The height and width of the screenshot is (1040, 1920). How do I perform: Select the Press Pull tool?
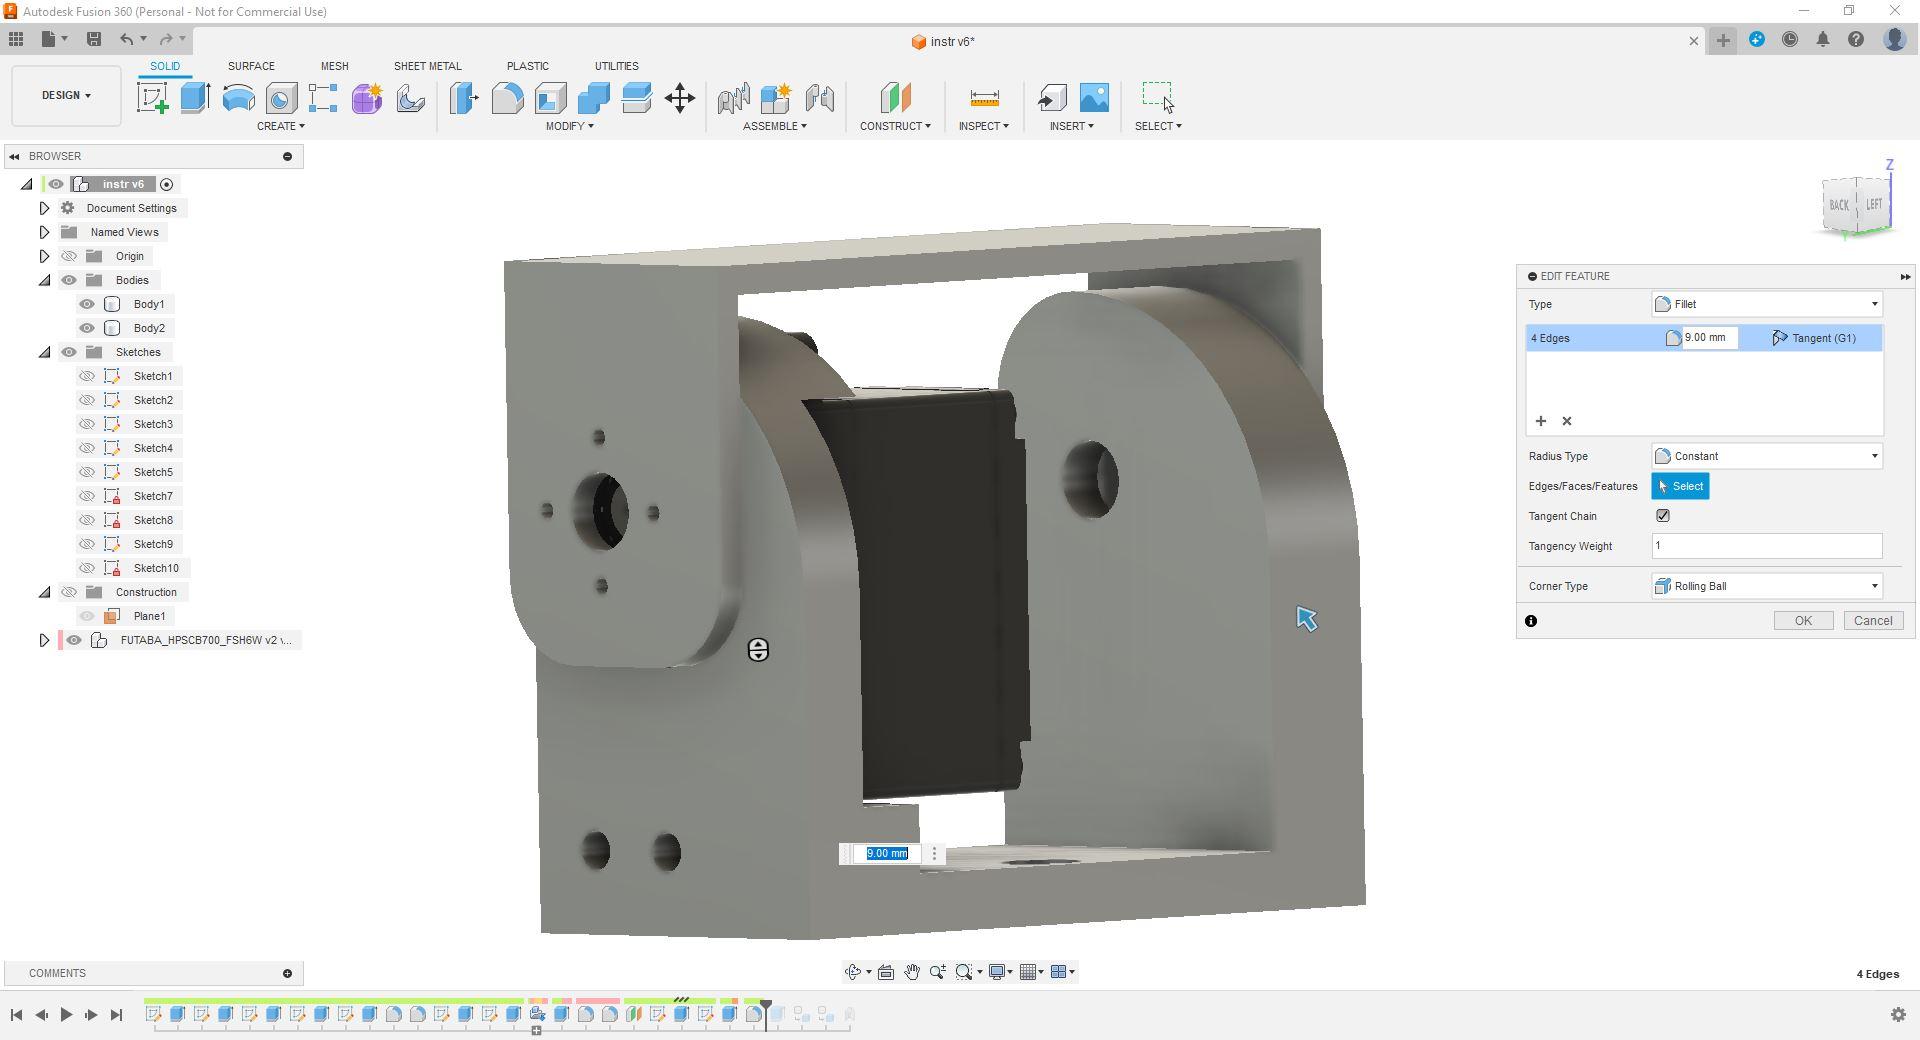(464, 98)
